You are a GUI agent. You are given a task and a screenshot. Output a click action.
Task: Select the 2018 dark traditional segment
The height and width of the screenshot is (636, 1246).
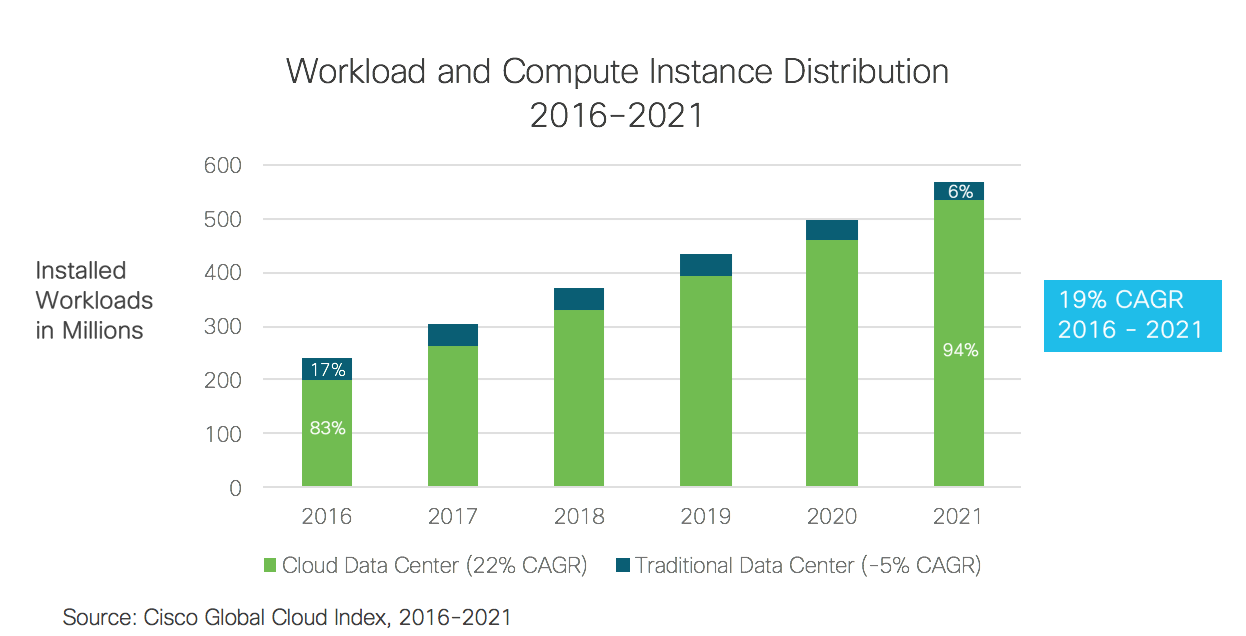[579, 299]
